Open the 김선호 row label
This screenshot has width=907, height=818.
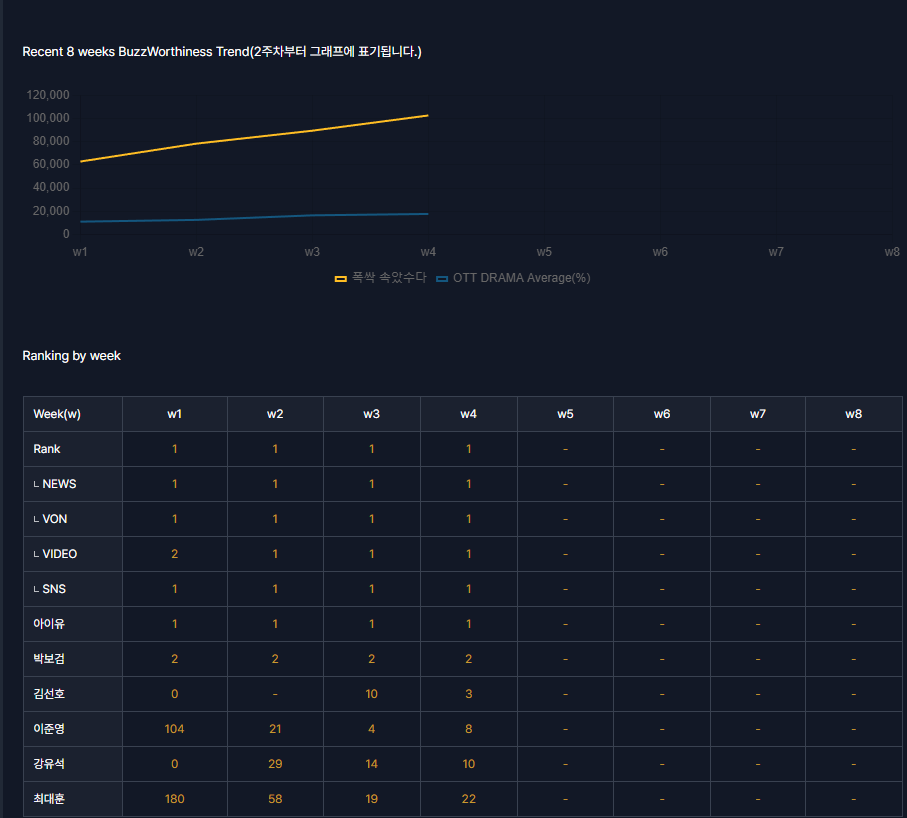pyautogui.click(x=49, y=694)
